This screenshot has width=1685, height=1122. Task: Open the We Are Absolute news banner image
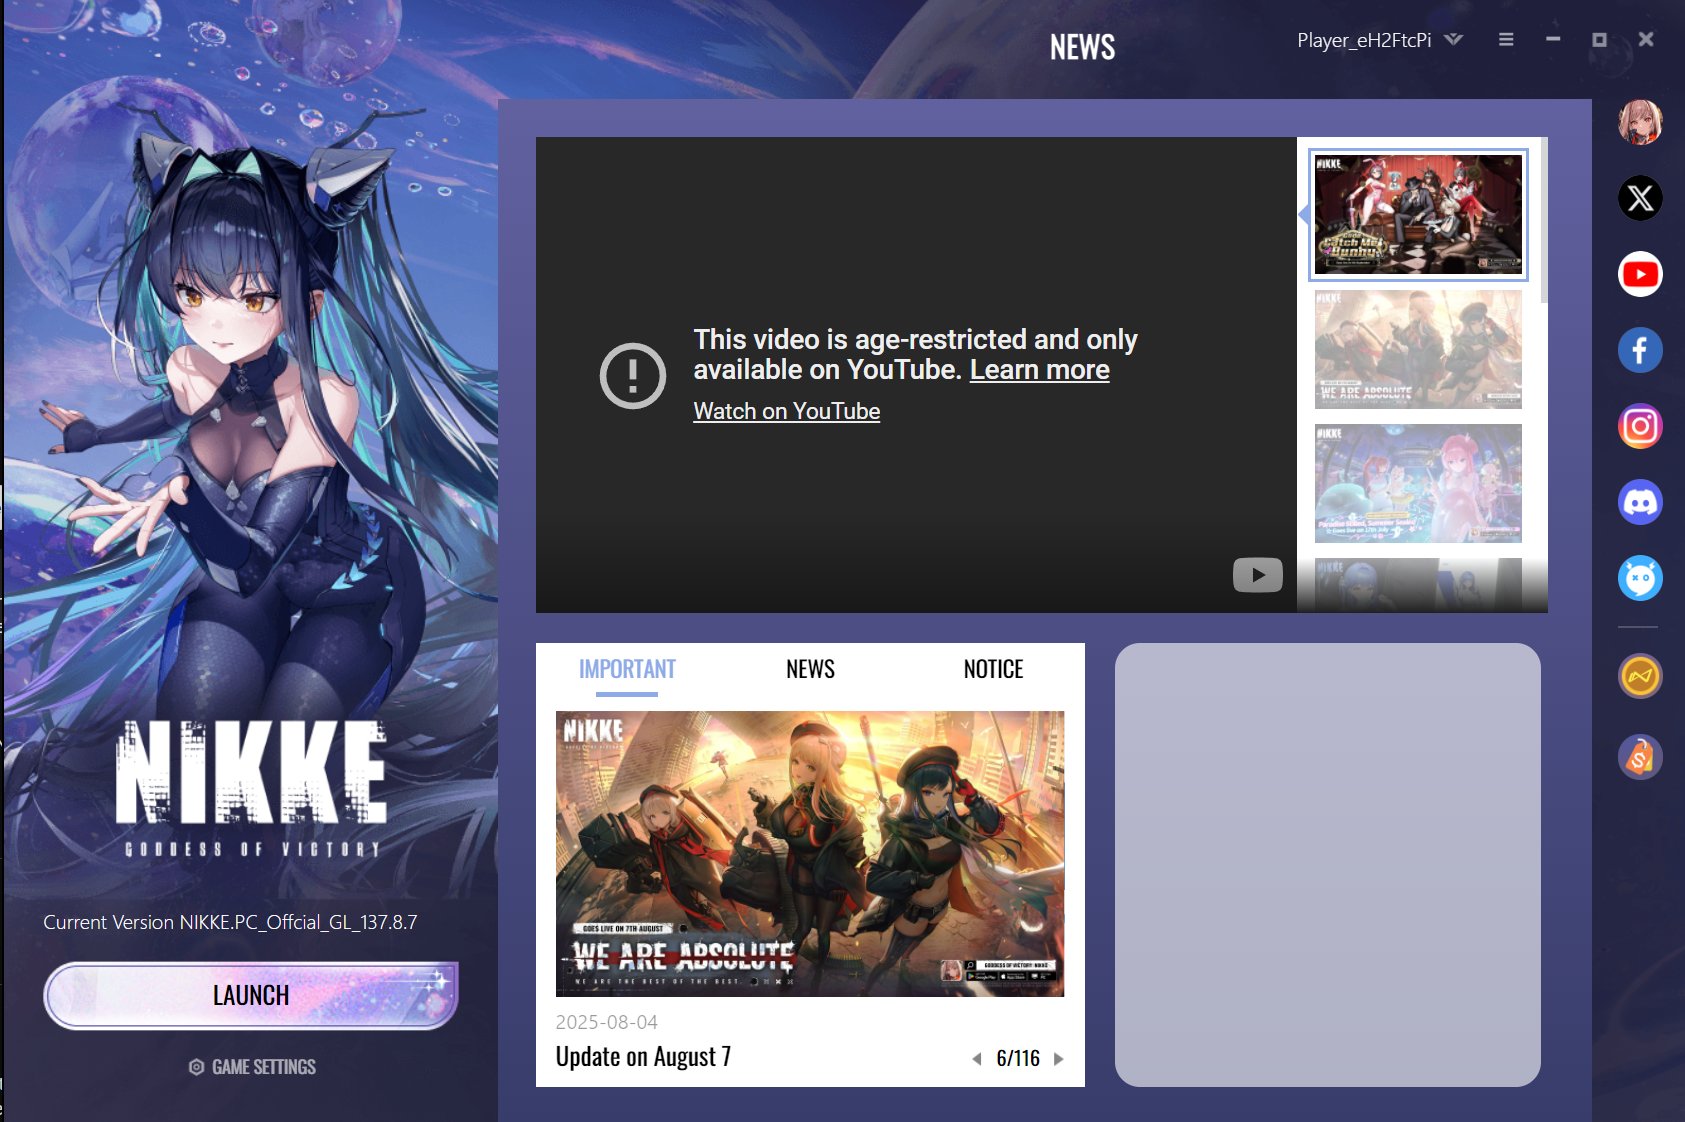[810, 854]
